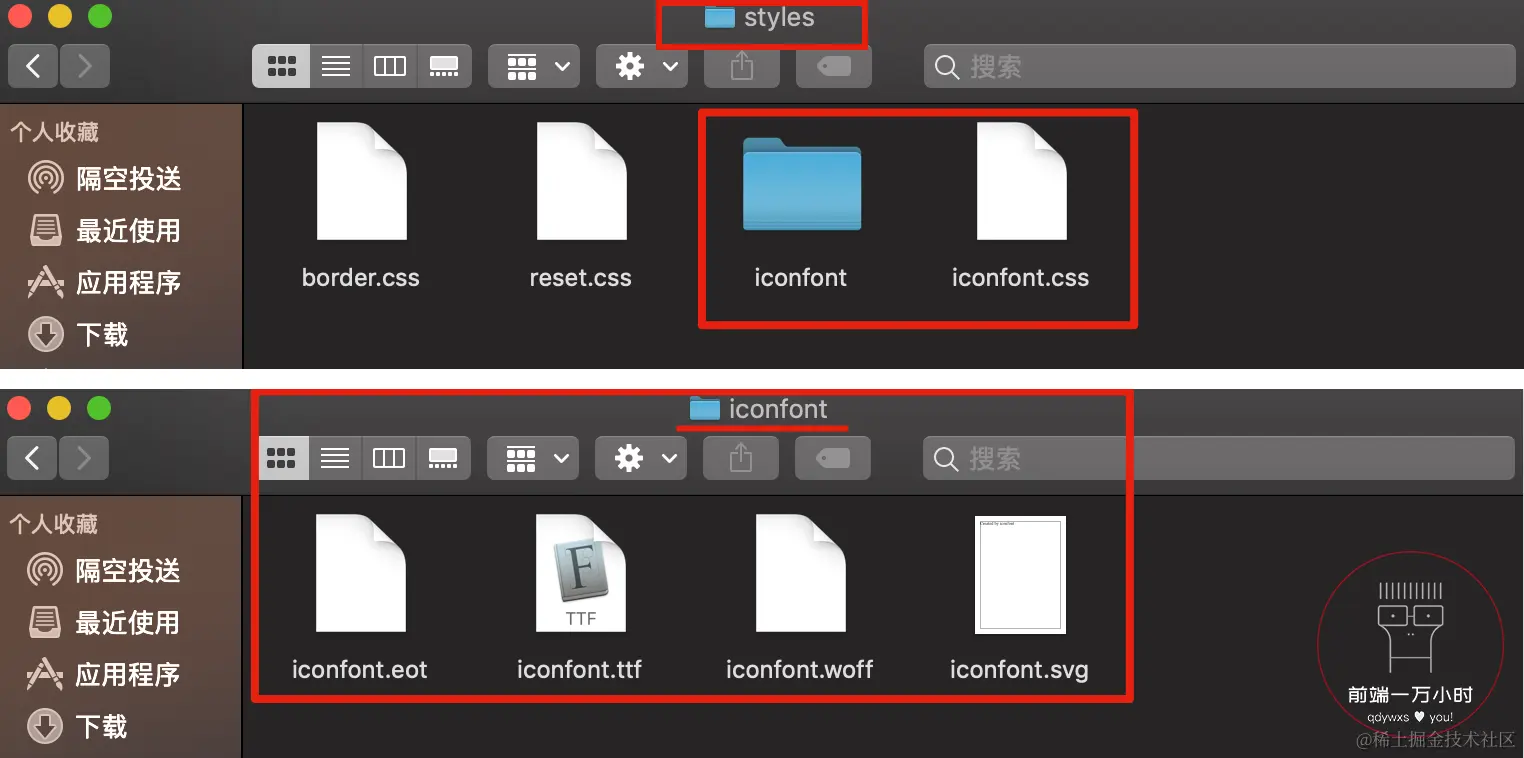This screenshot has height=758, width=1524.
Task: Select reset.css file icon
Action: [x=581, y=181]
